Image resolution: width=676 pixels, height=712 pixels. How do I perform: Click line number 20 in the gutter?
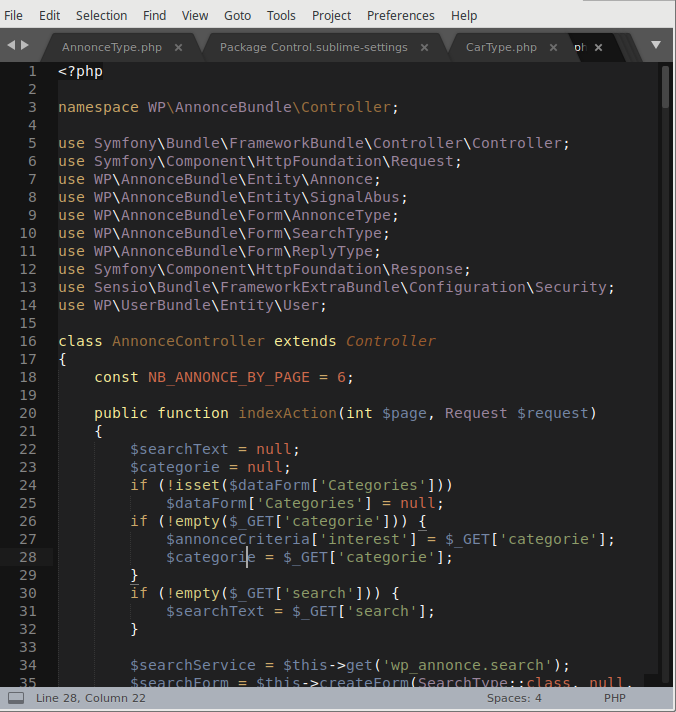pos(28,413)
